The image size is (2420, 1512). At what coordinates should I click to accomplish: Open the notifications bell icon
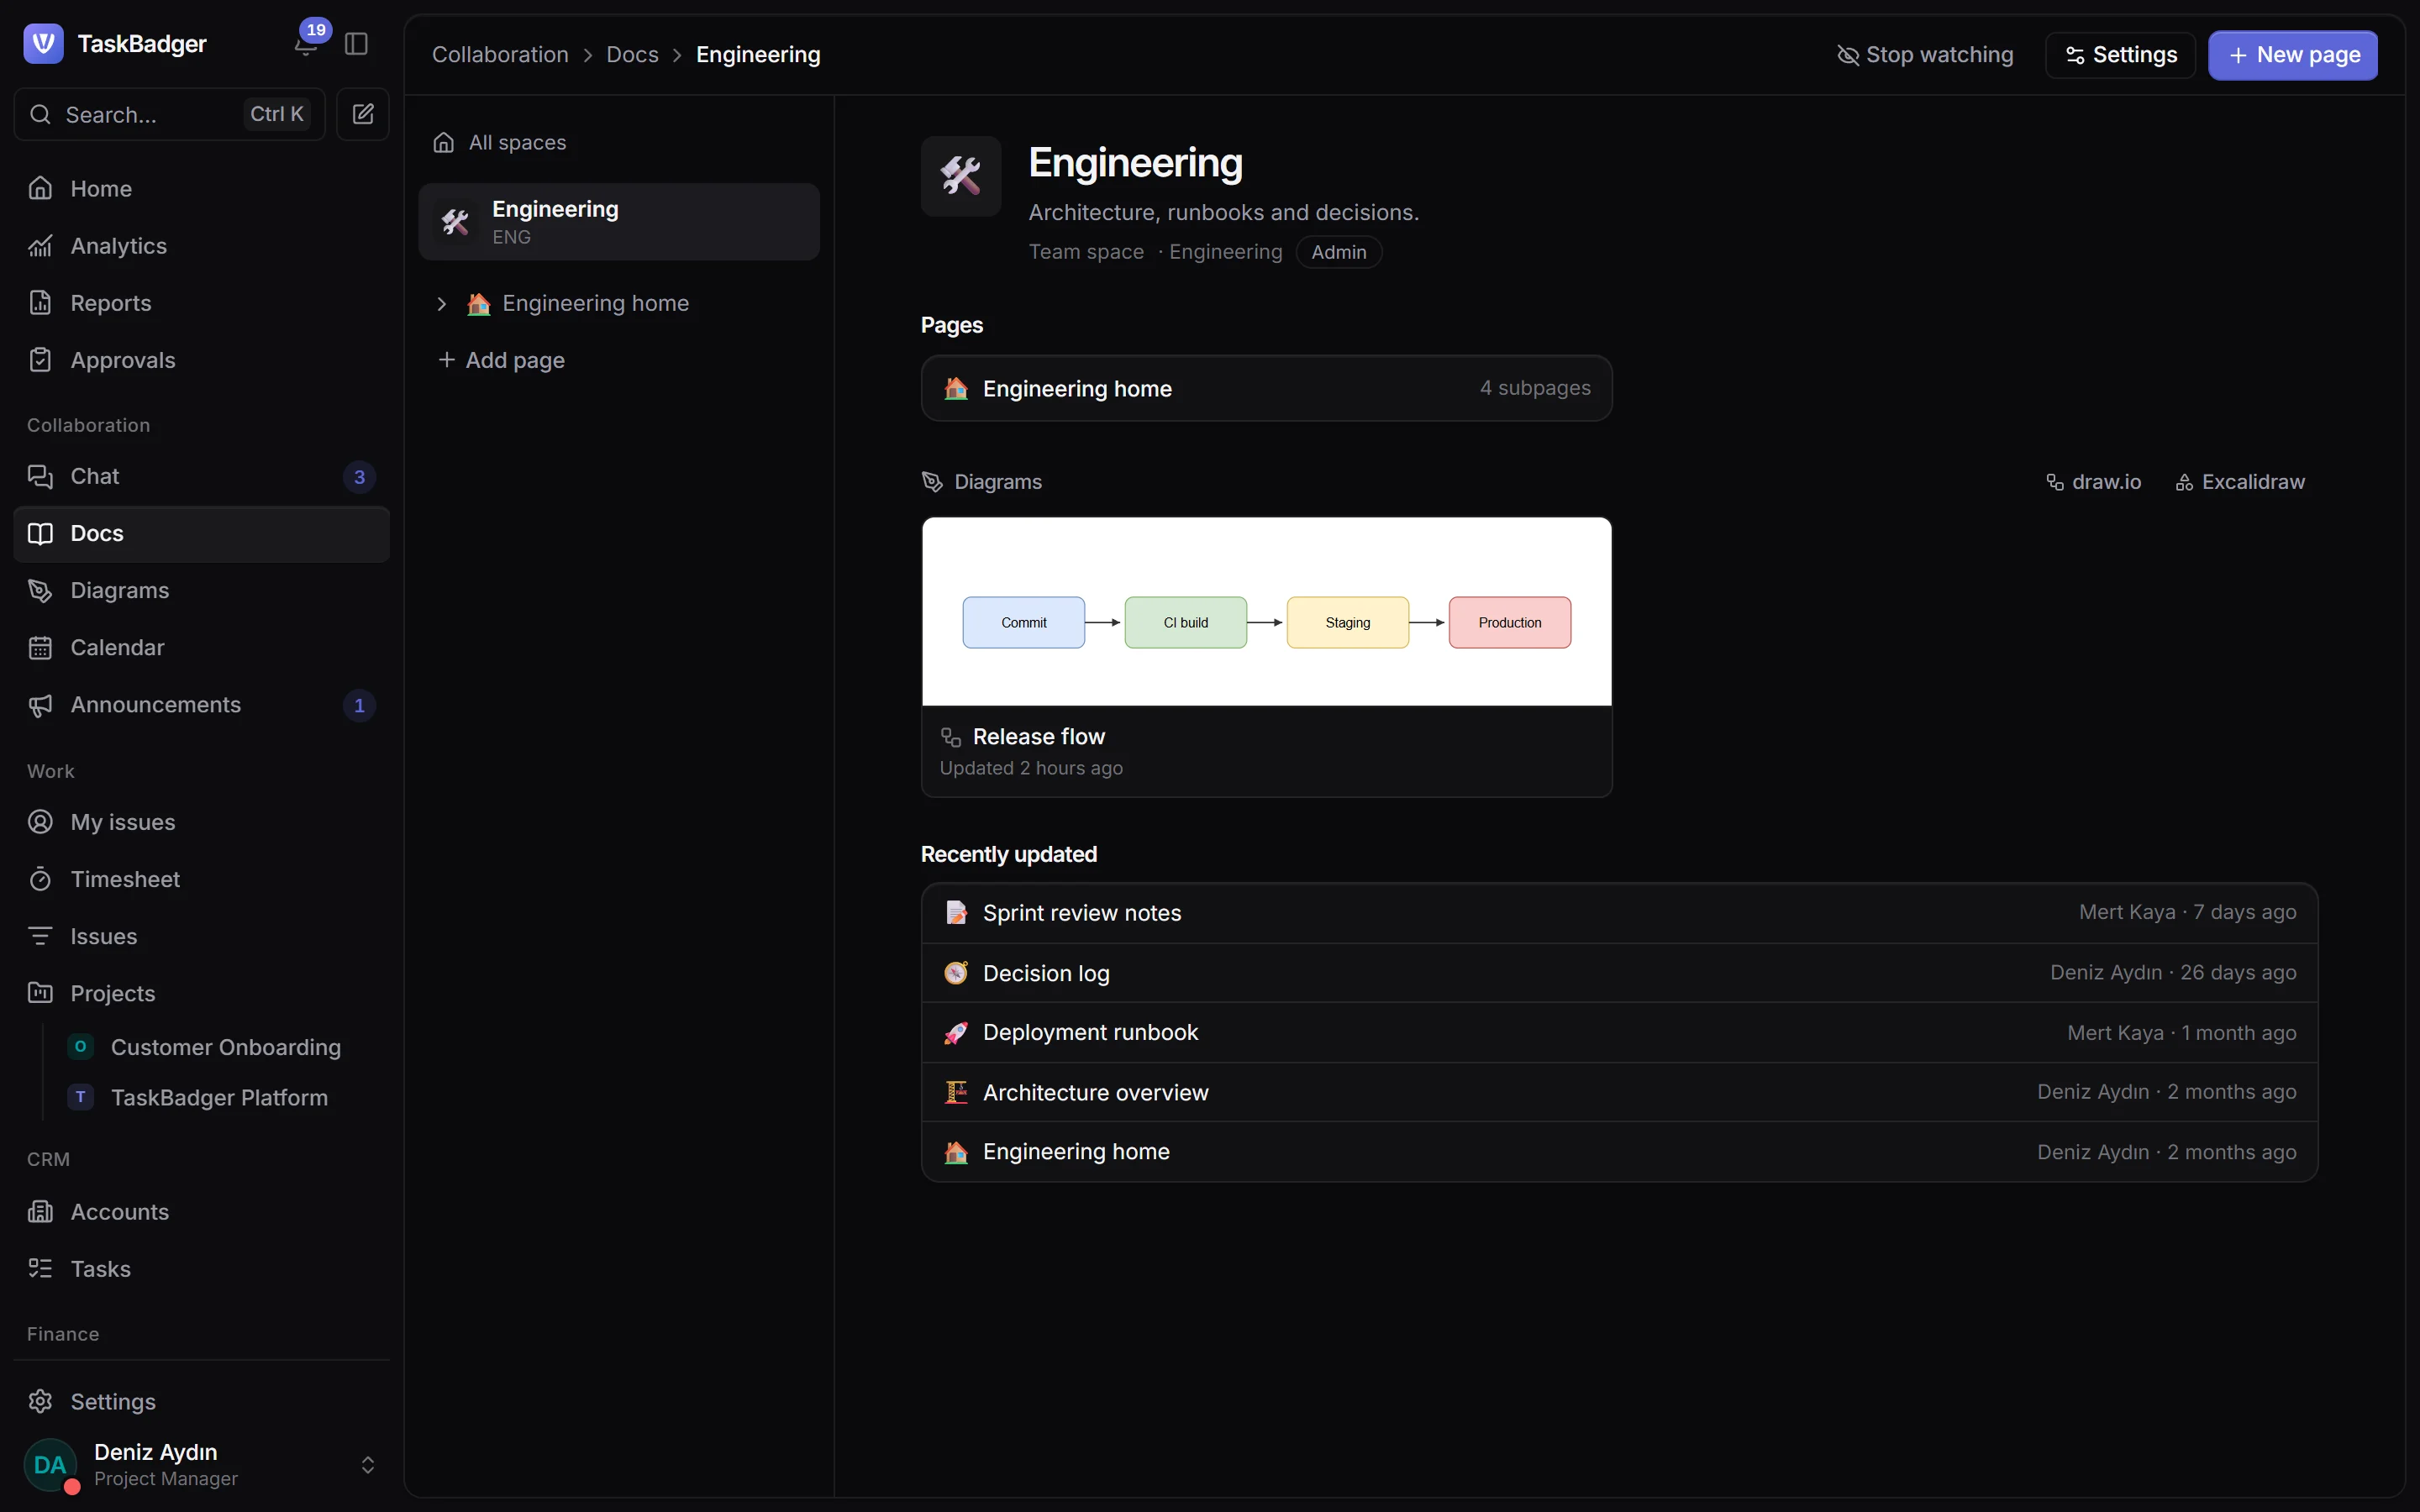(306, 45)
